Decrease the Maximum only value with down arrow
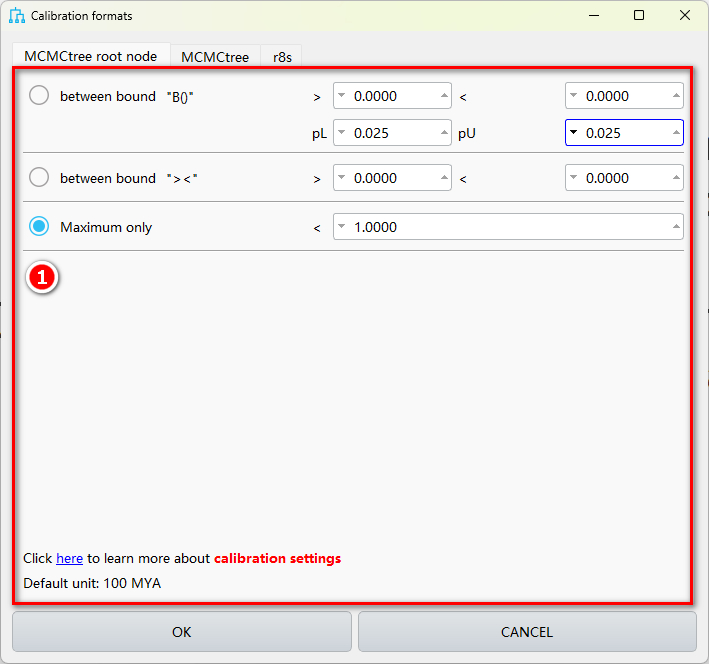Viewport: 709px width, 664px height. pos(342,227)
